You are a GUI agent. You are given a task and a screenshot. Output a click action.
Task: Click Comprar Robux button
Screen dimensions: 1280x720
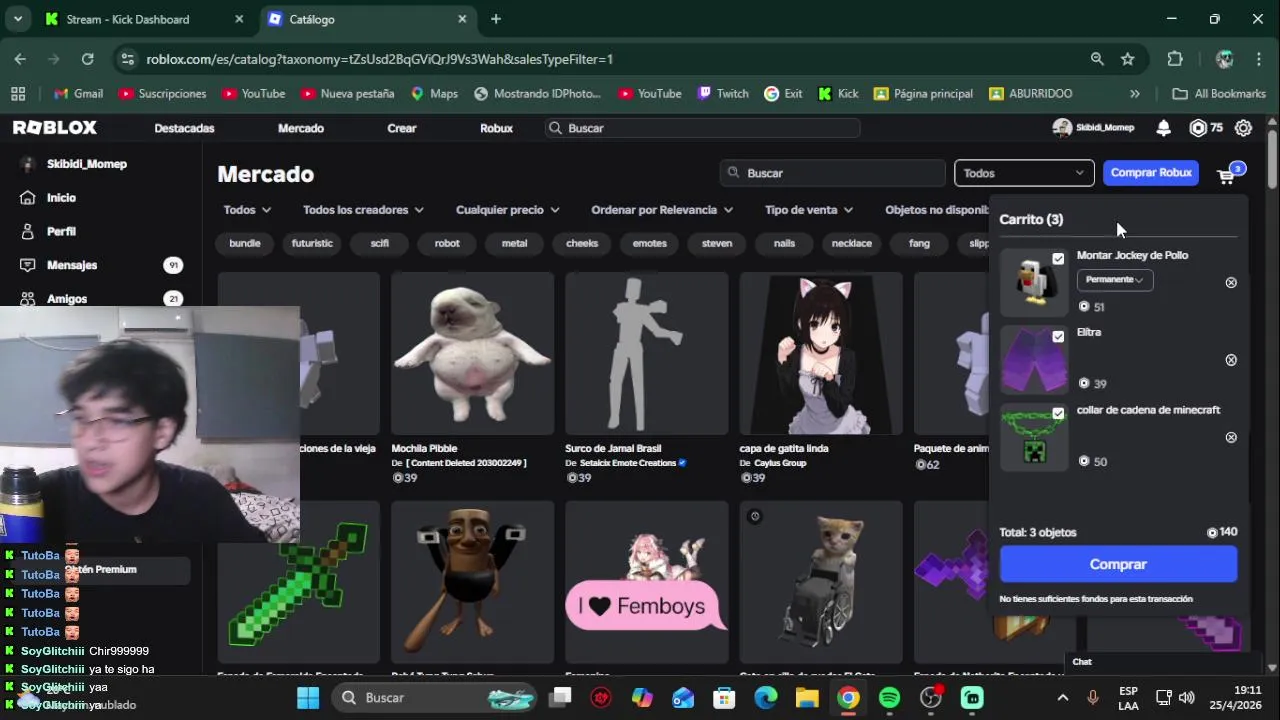(x=1151, y=173)
